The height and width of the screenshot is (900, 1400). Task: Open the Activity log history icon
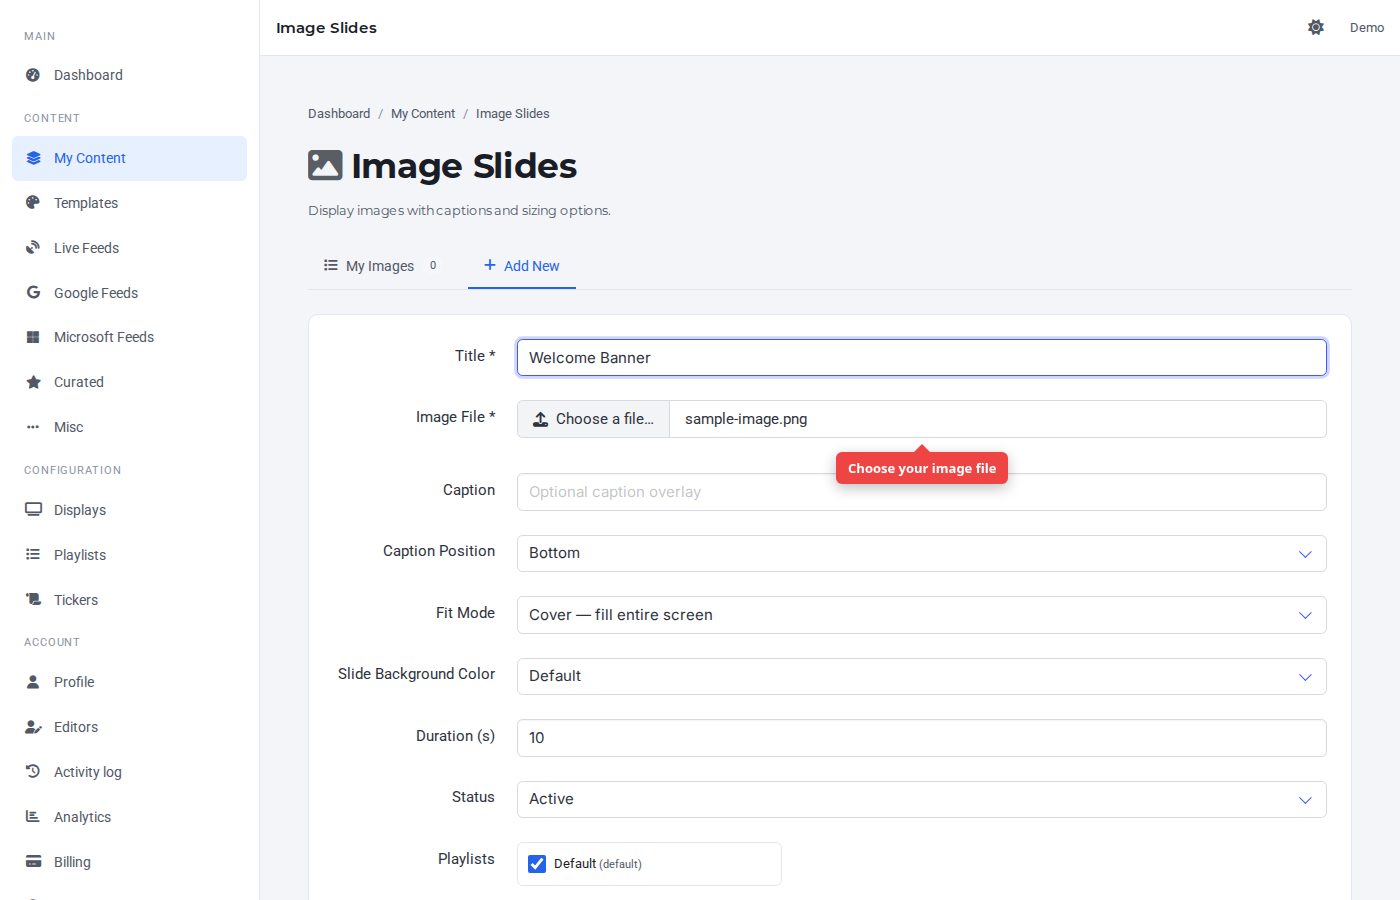tap(33, 772)
